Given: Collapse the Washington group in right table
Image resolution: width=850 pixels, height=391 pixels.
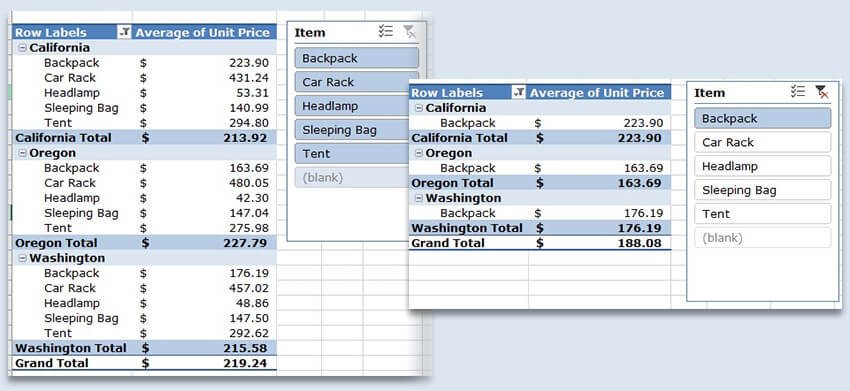Looking at the screenshot, I should pos(418,198).
